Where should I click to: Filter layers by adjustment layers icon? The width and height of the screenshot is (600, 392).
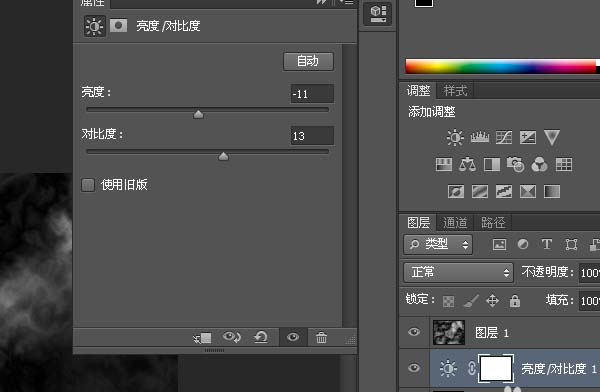pyautogui.click(x=523, y=244)
